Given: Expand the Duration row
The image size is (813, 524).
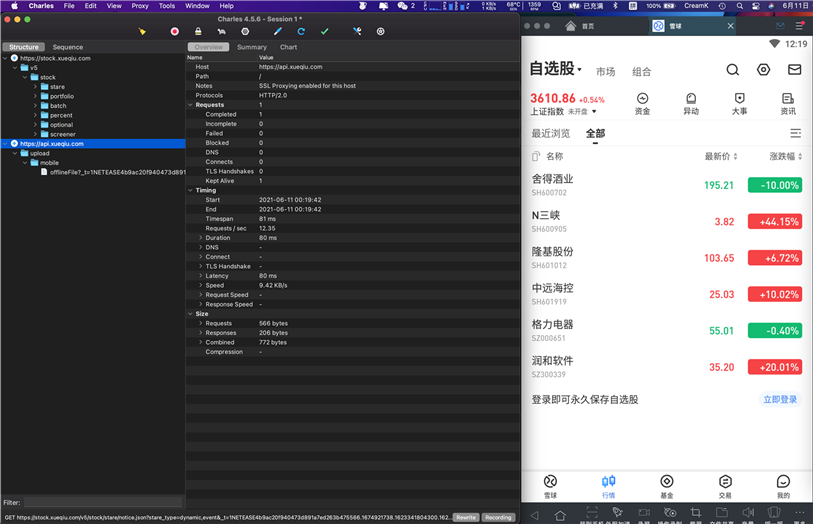Looking at the screenshot, I should coord(201,238).
